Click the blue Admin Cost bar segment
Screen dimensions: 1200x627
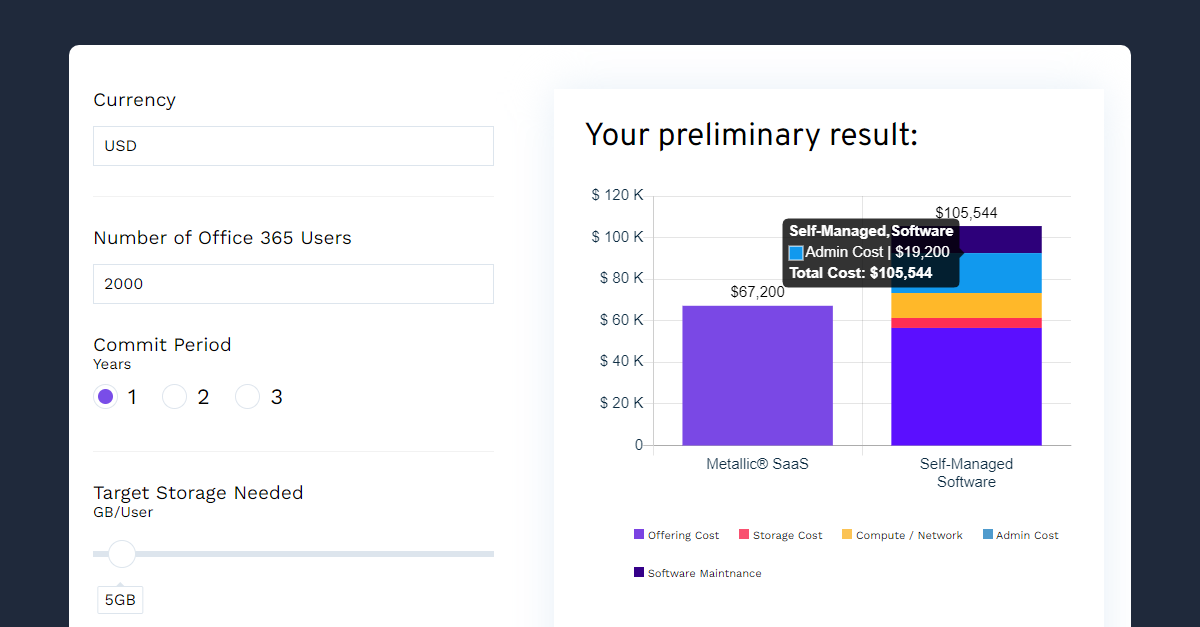pyautogui.click(x=1000, y=273)
